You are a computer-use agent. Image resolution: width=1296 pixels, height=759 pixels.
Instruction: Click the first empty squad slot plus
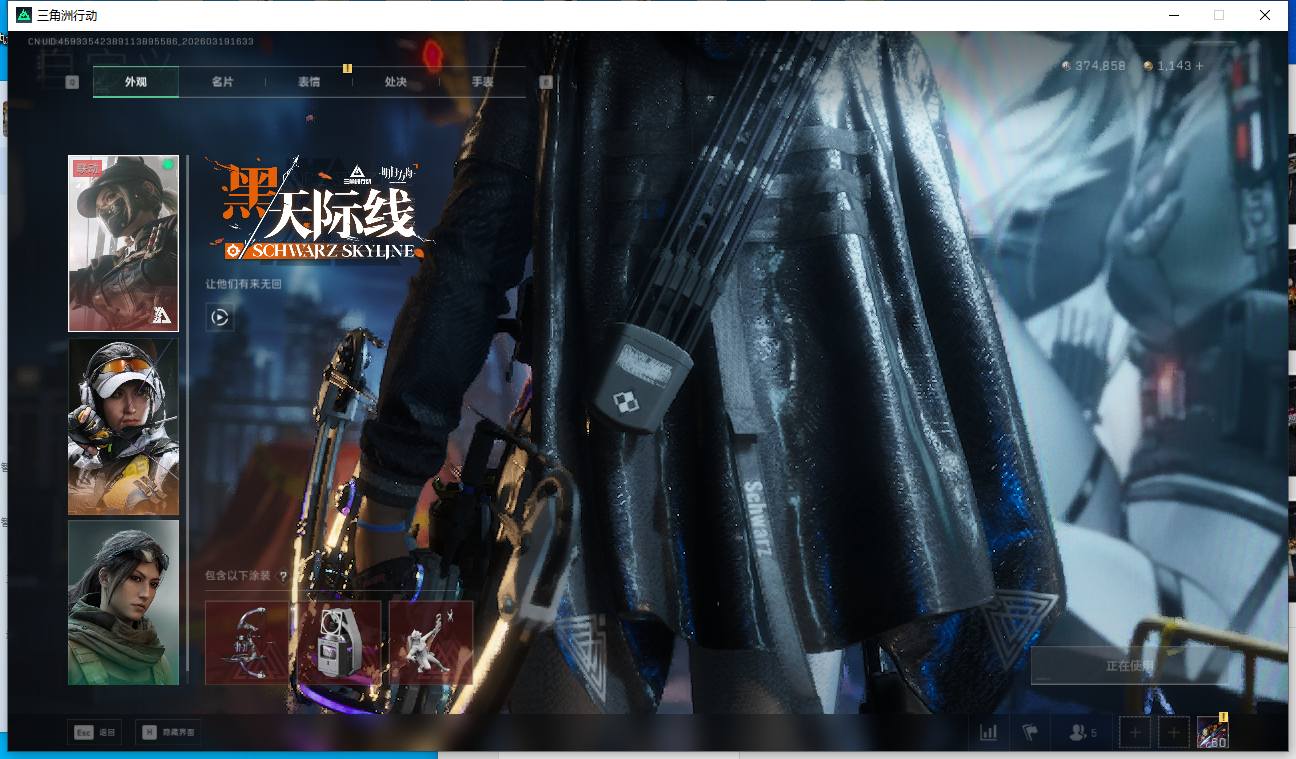pyautogui.click(x=1135, y=733)
